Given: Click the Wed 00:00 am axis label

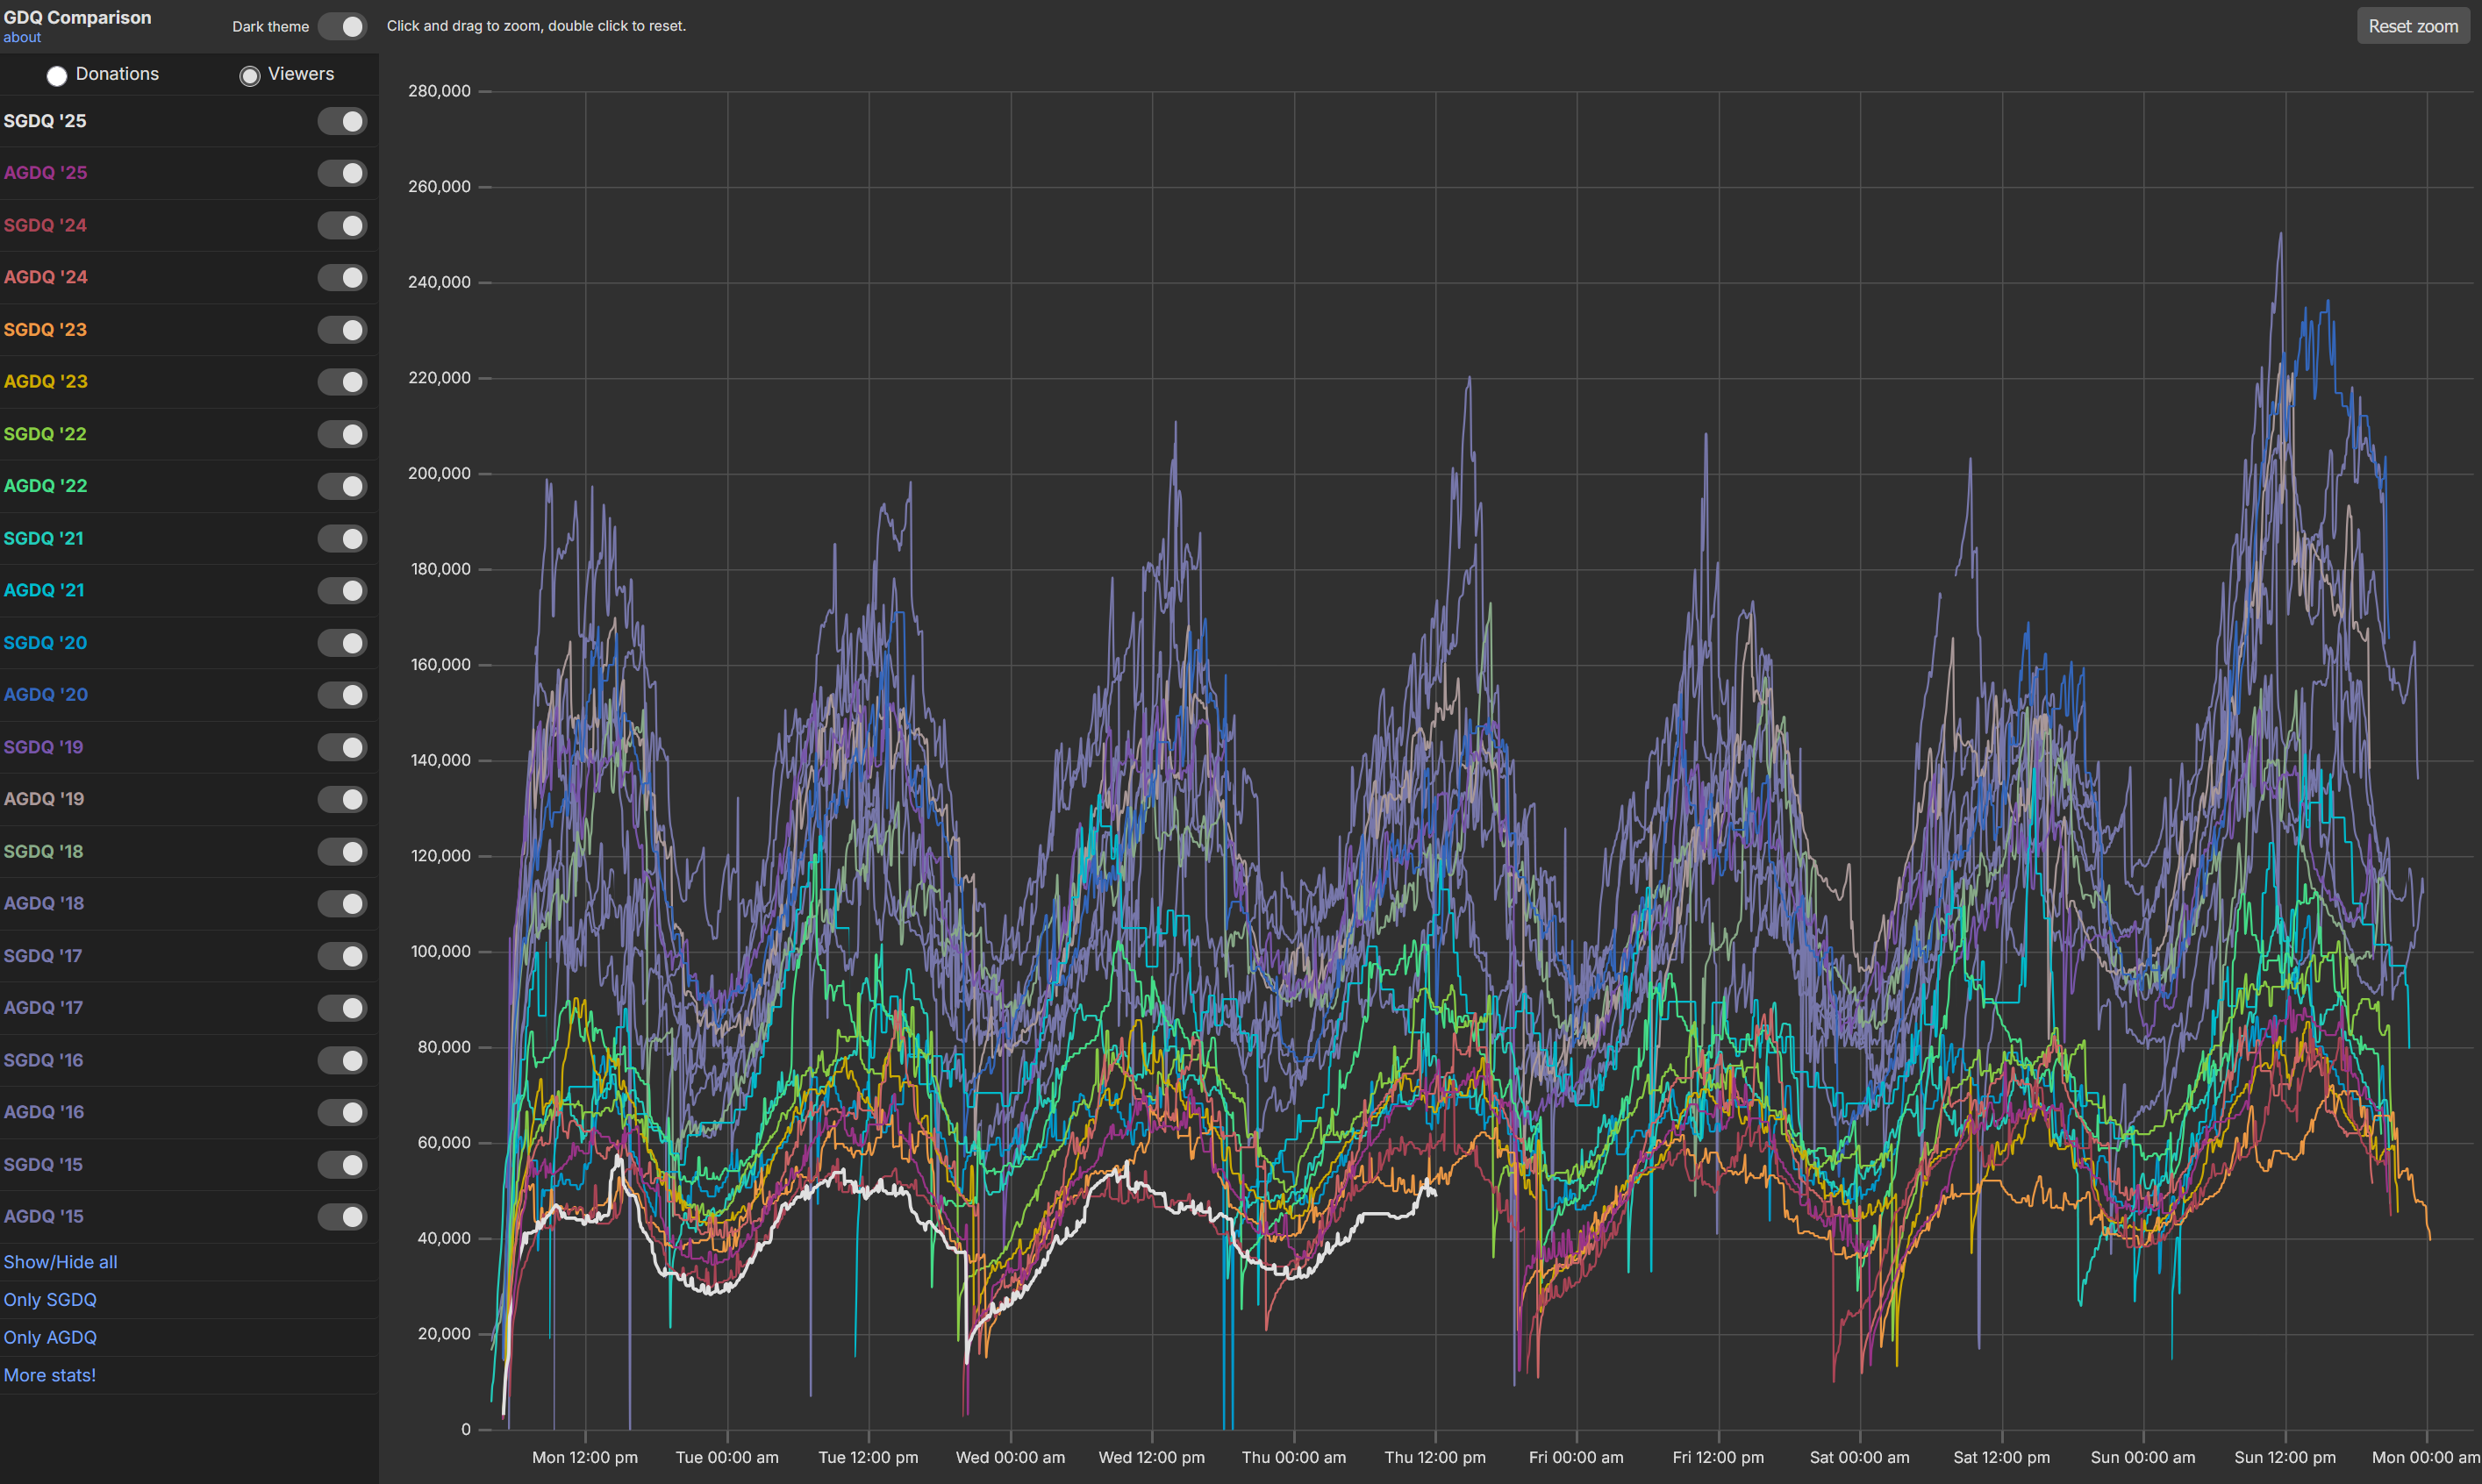Looking at the screenshot, I should pos(1010,1458).
